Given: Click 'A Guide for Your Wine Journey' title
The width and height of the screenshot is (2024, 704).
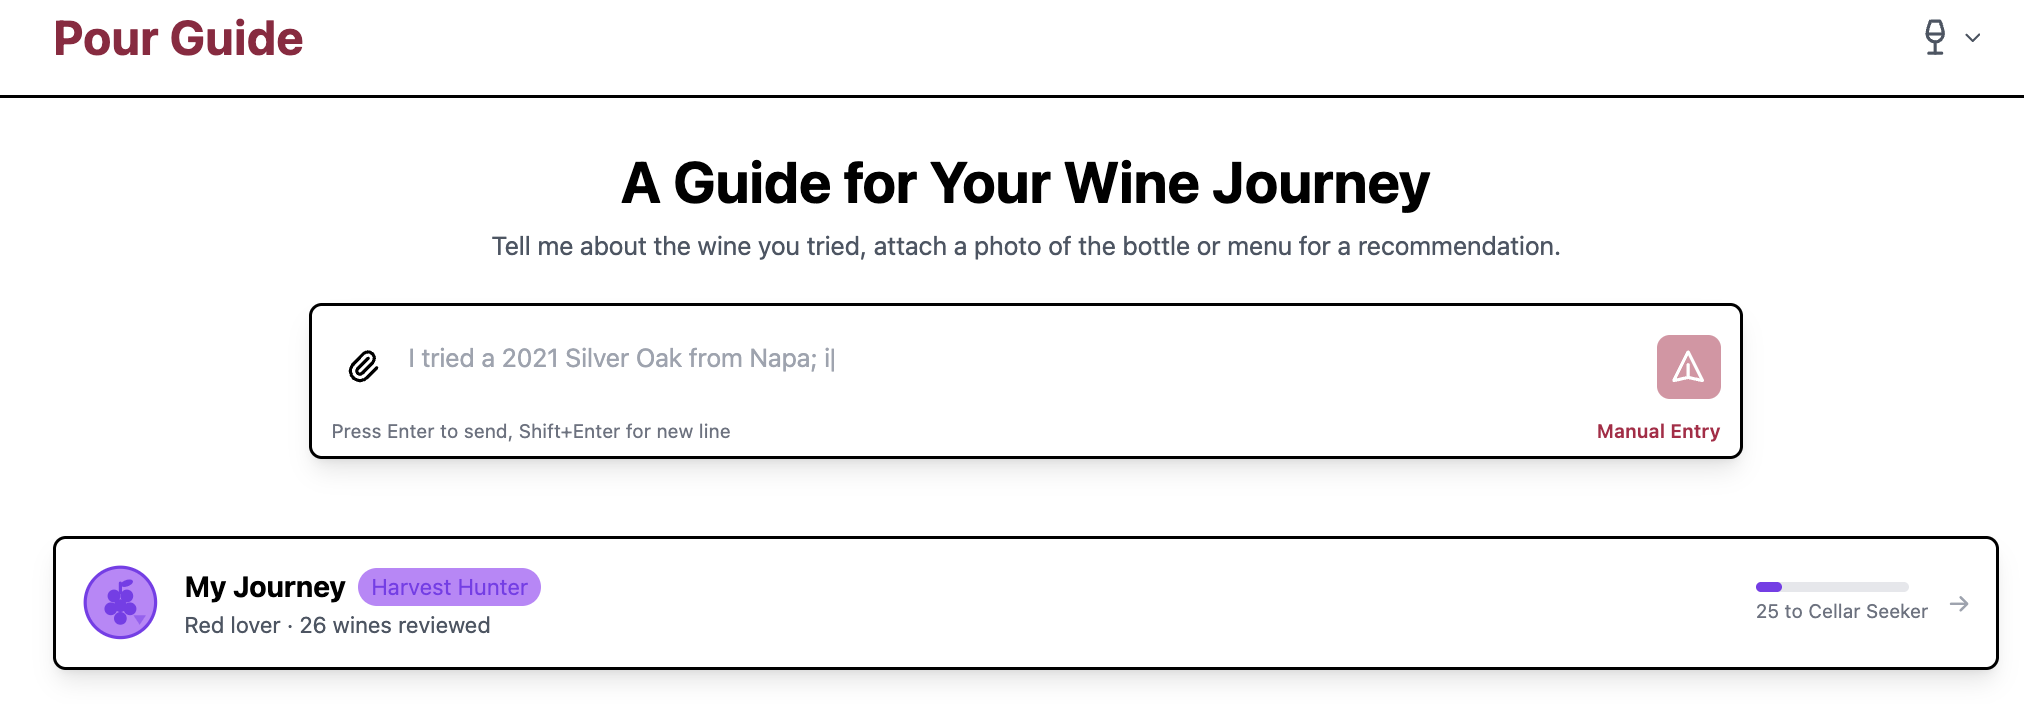Looking at the screenshot, I should (1025, 184).
